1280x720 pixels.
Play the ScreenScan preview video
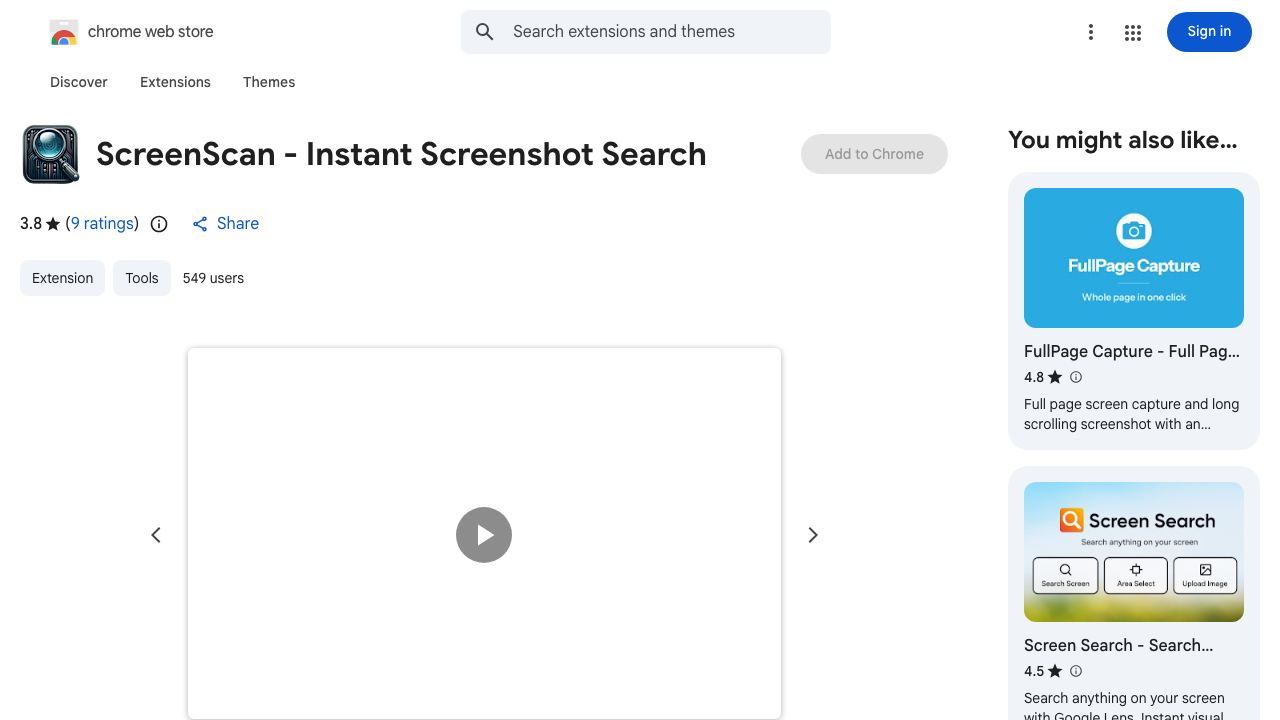coord(484,535)
